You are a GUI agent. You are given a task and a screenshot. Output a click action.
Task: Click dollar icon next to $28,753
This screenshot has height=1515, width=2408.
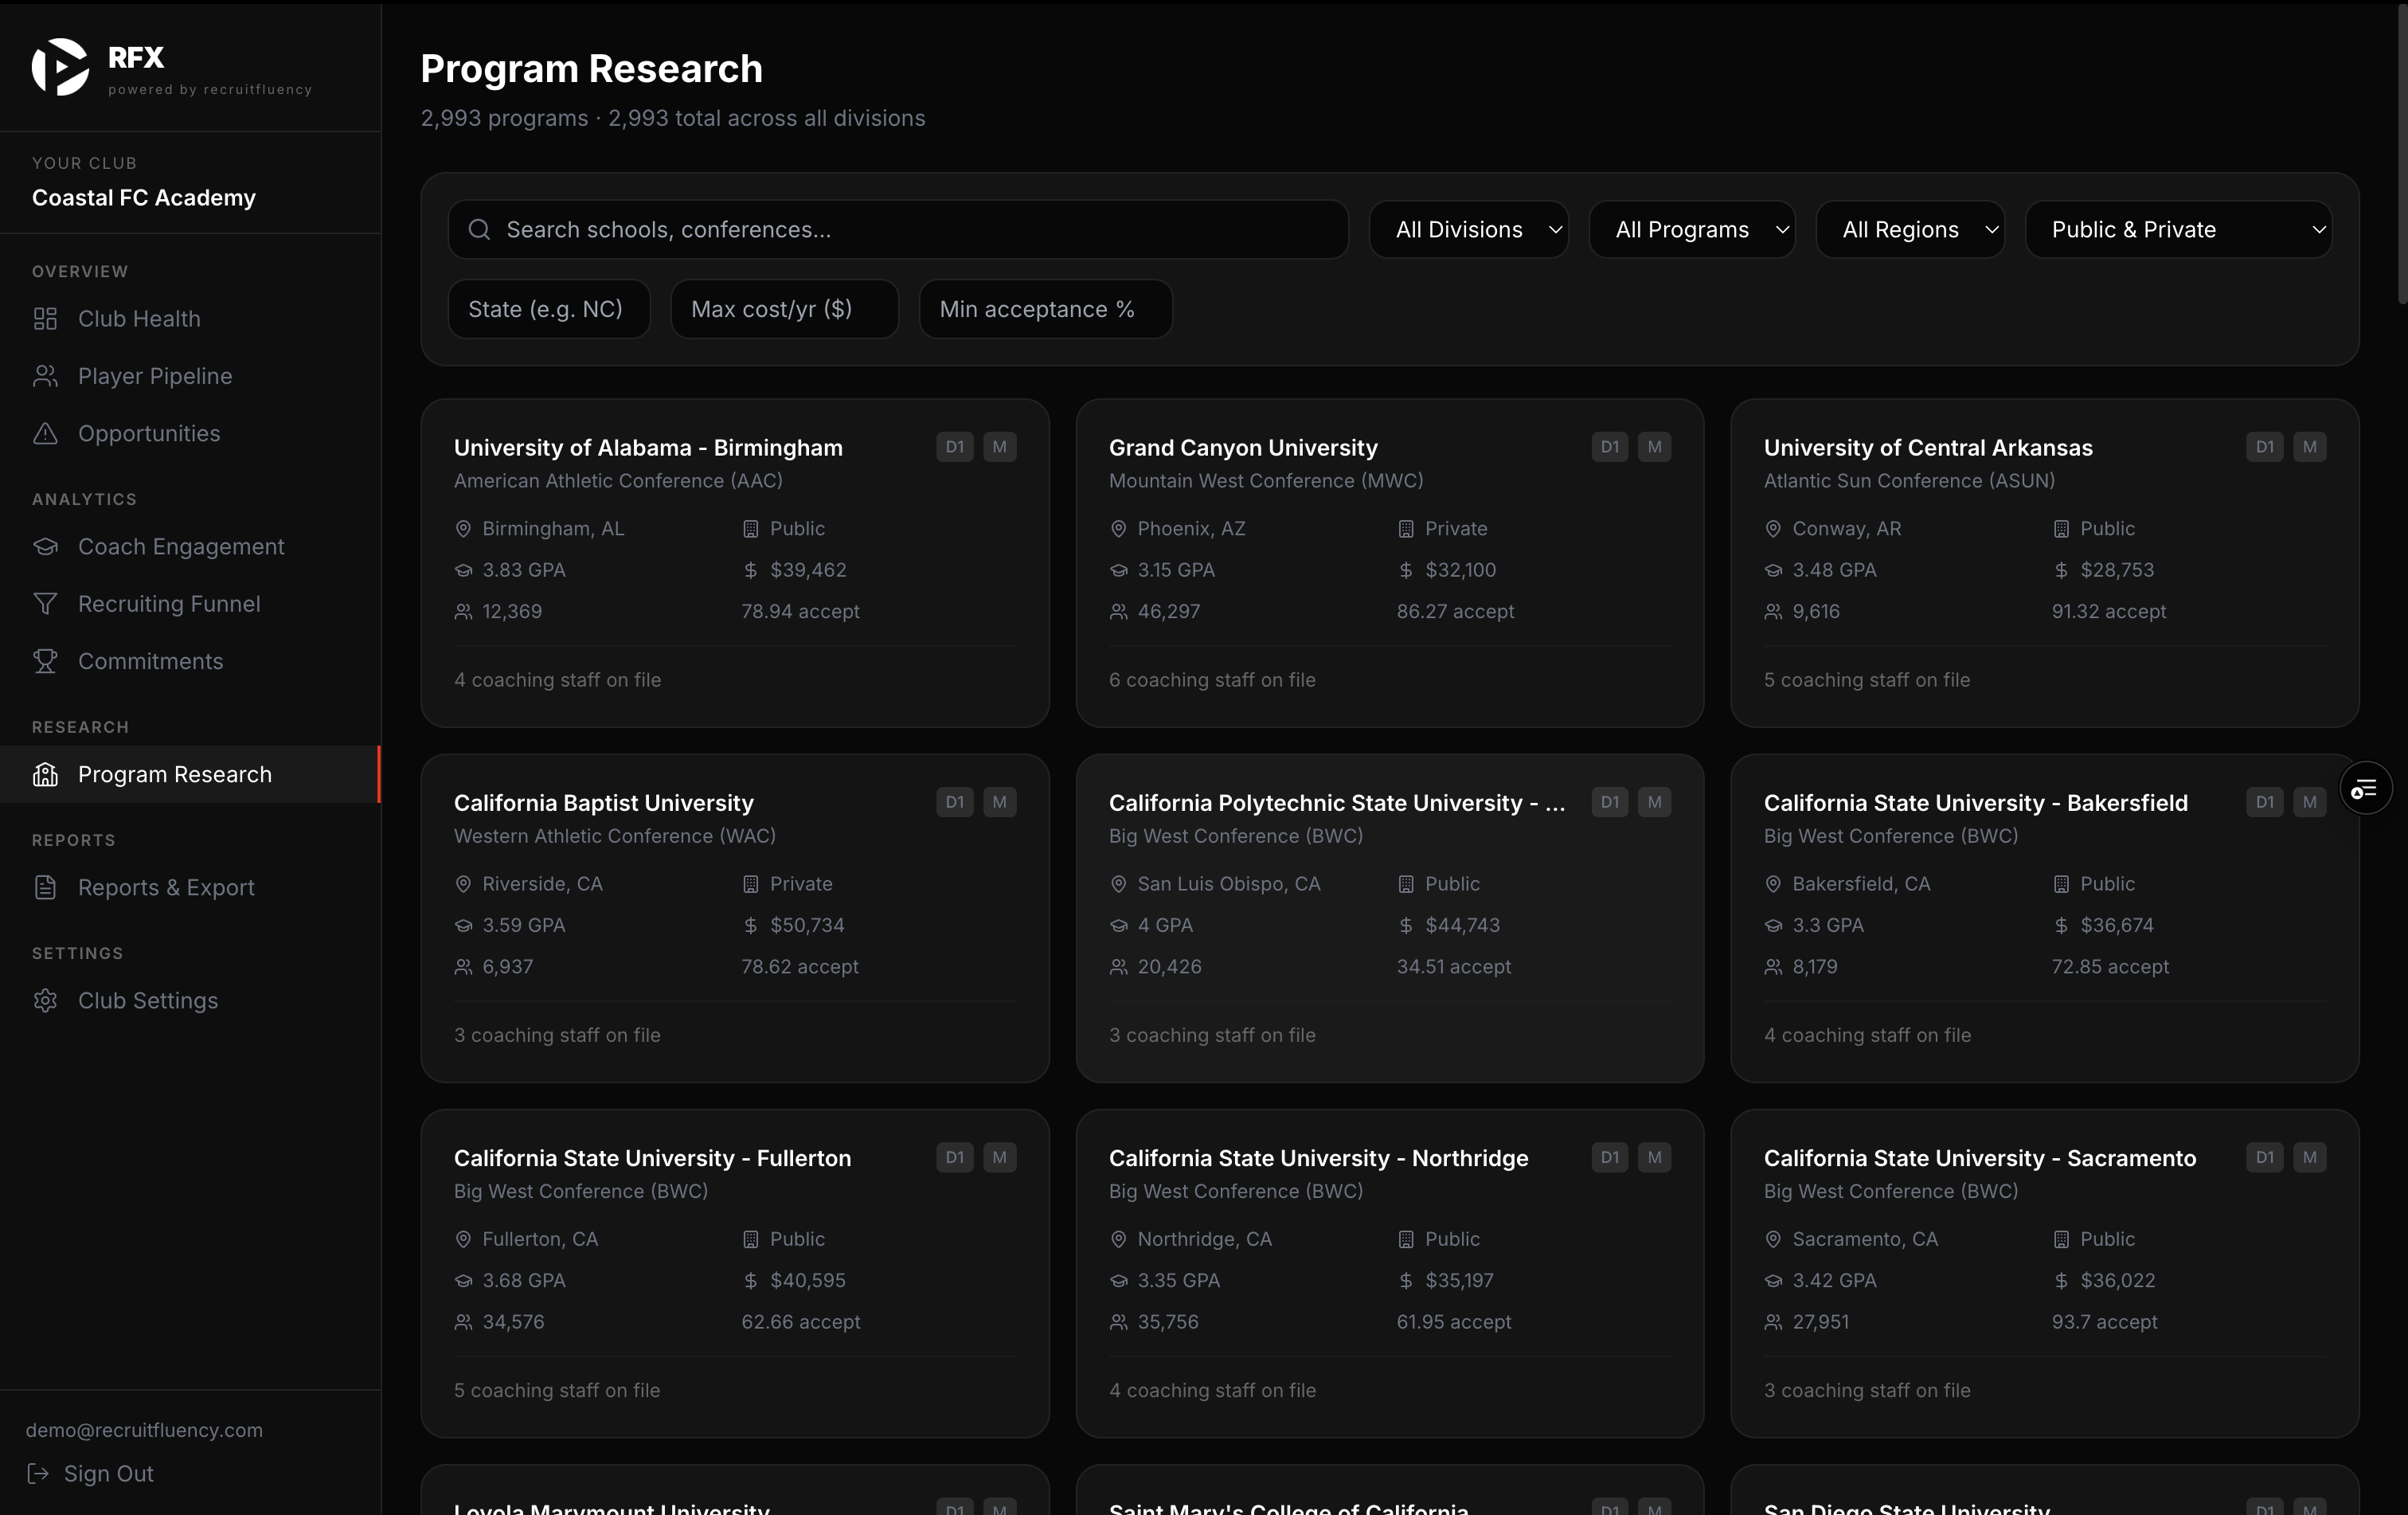coord(2061,570)
